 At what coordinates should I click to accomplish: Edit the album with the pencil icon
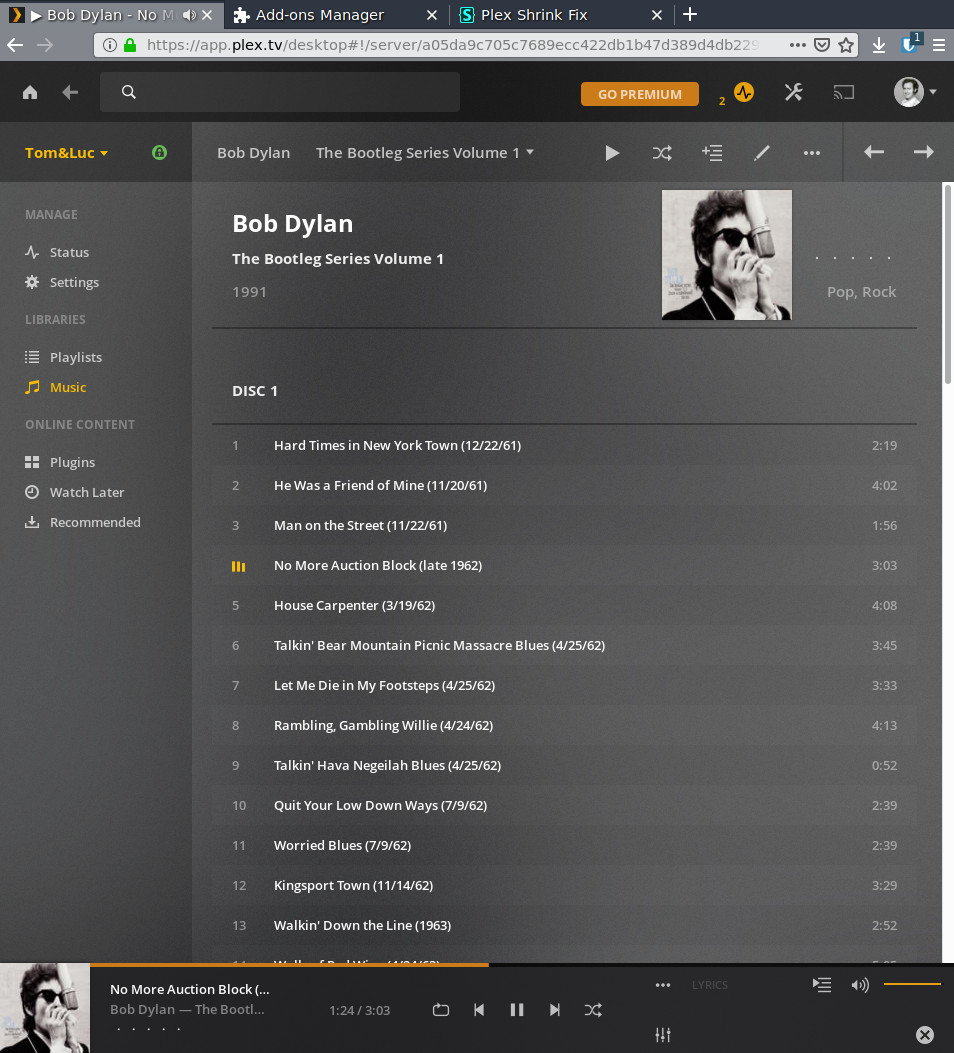(762, 152)
